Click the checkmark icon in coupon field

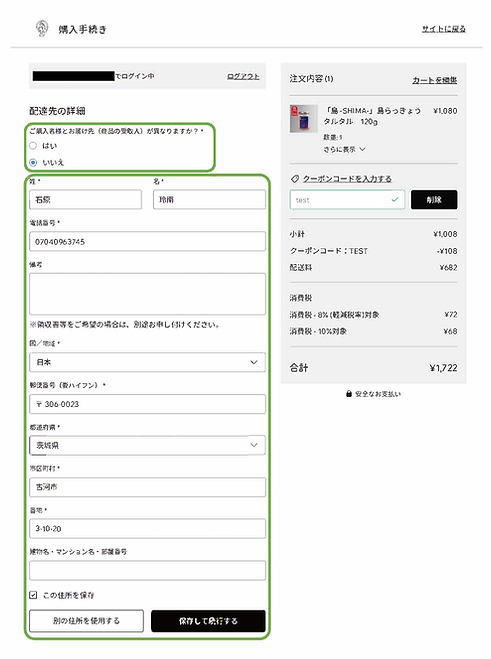click(x=395, y=200)
